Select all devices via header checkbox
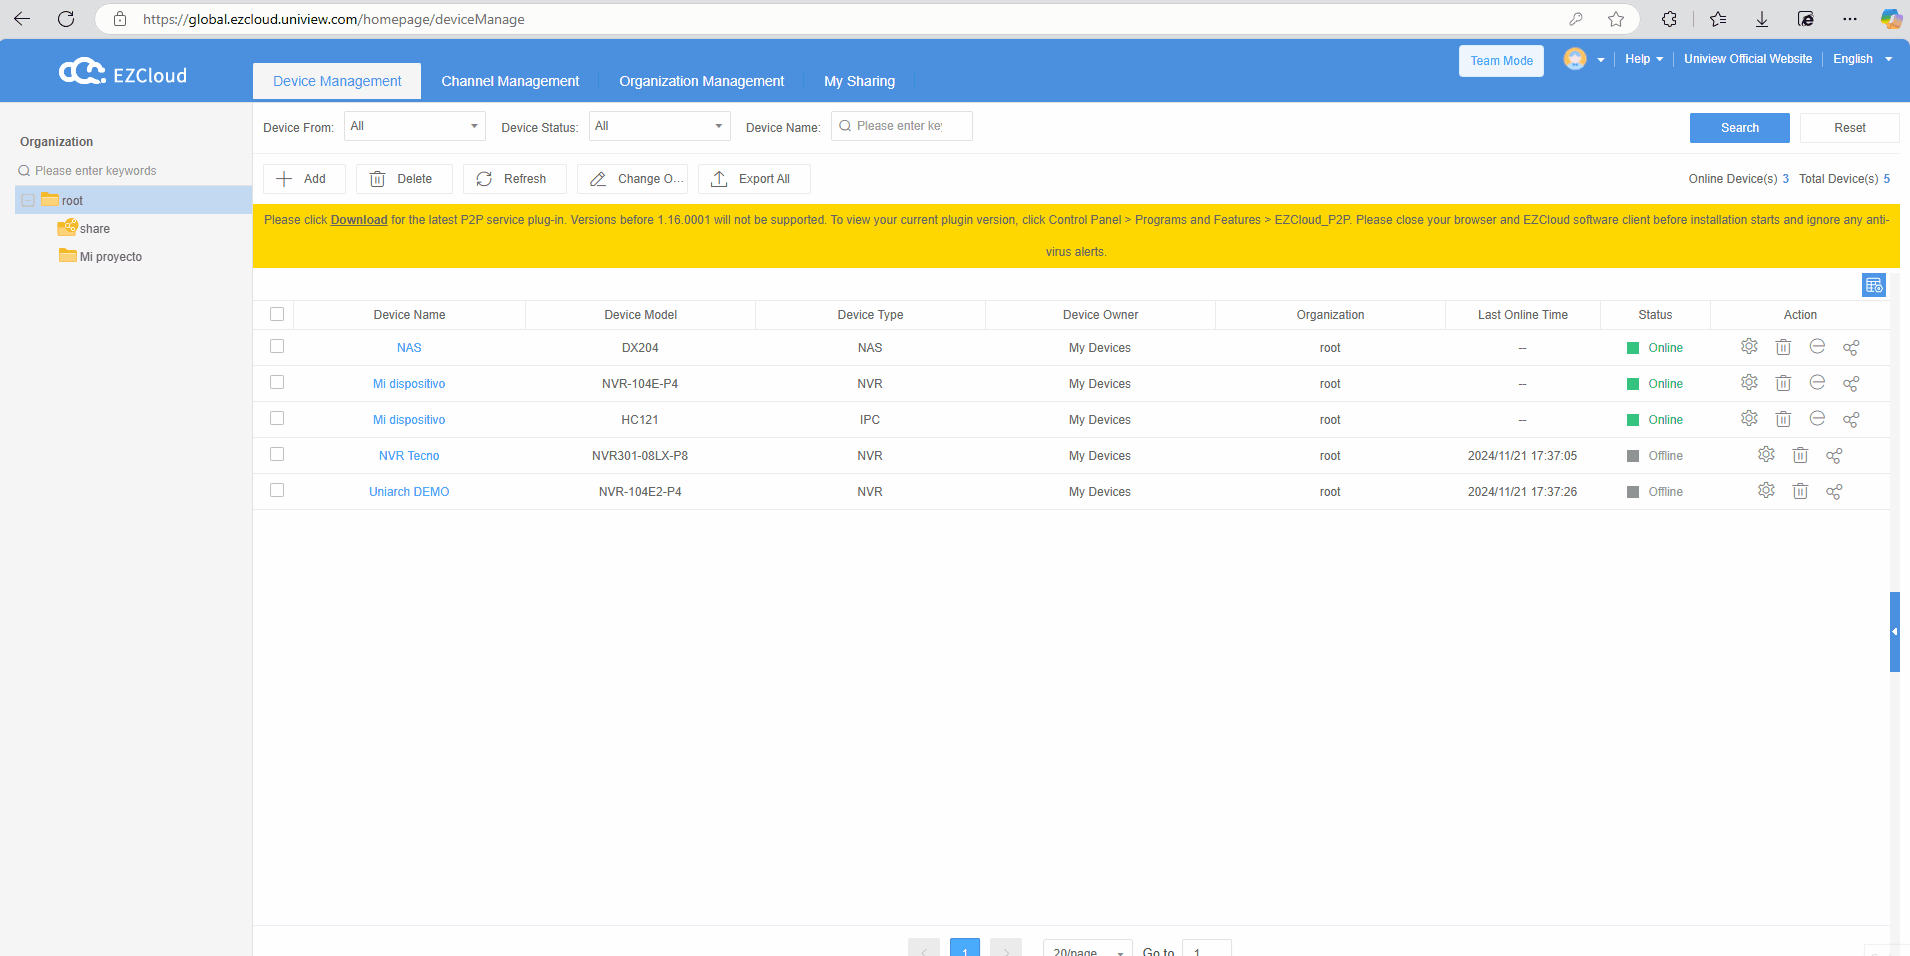Viewport: 1910px width, 956px height. (x=277, y=314)
